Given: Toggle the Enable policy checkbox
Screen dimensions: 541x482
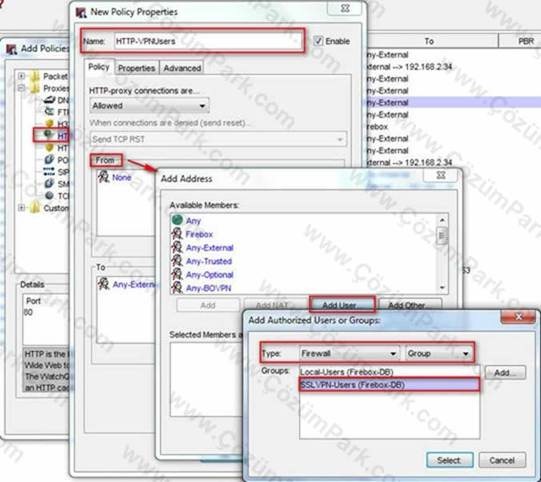Looking at the screenshot, I should pos(318,41).
